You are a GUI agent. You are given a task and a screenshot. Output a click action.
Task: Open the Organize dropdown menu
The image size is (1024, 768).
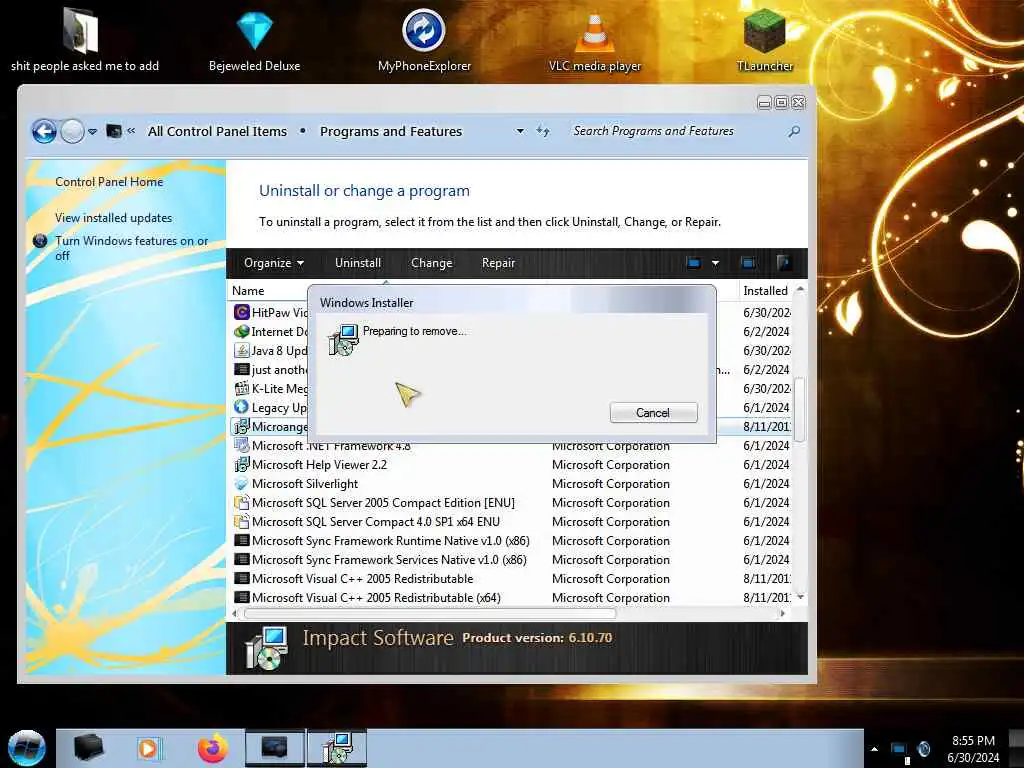(x=274, y=263)
